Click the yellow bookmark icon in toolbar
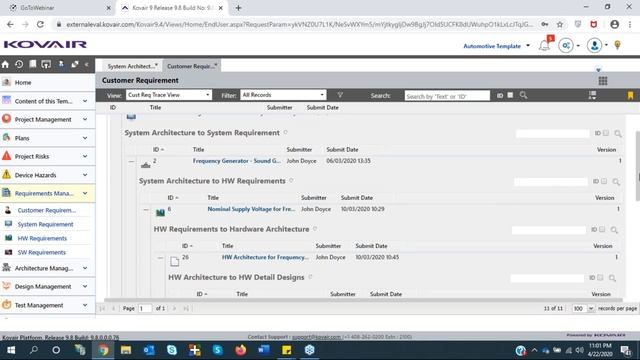Image resolution: width=640 pixels, height=360 pixels. [x=630, y=96]
